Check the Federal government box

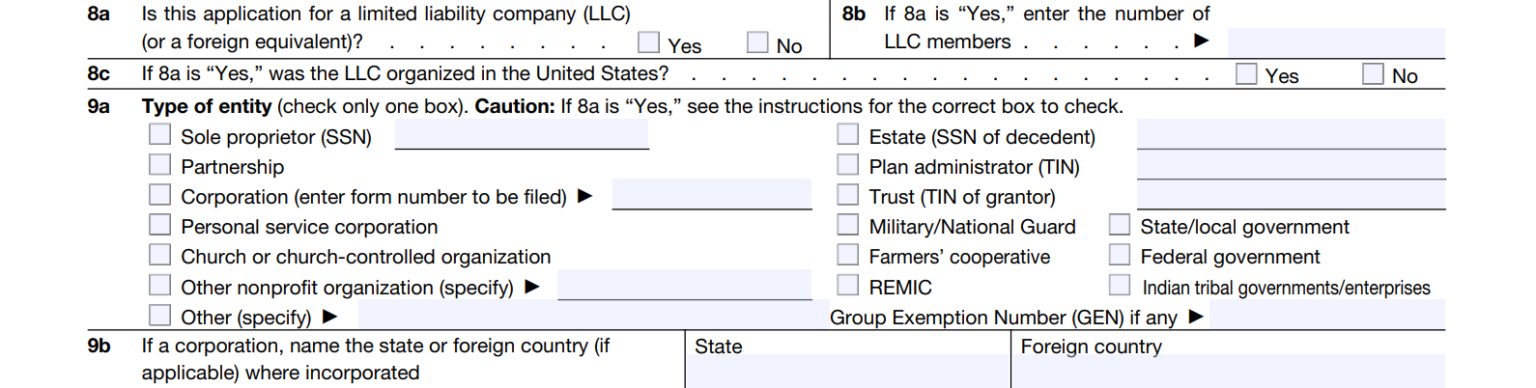click(x=1120, y=255)
